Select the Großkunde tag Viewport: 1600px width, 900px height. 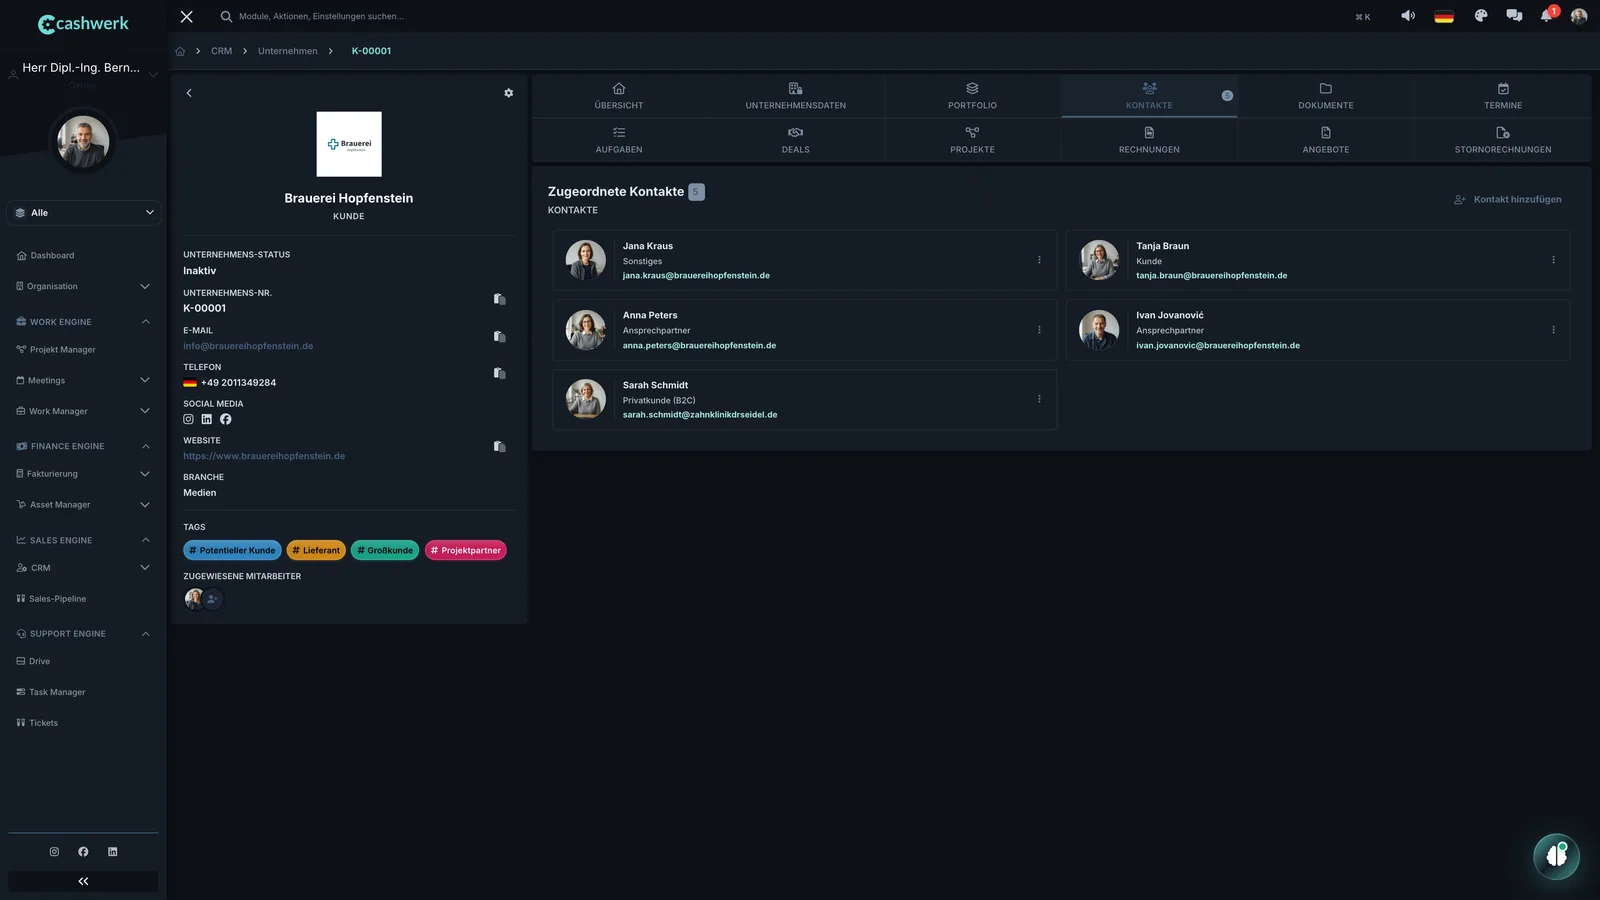click(x=385, y=551)
